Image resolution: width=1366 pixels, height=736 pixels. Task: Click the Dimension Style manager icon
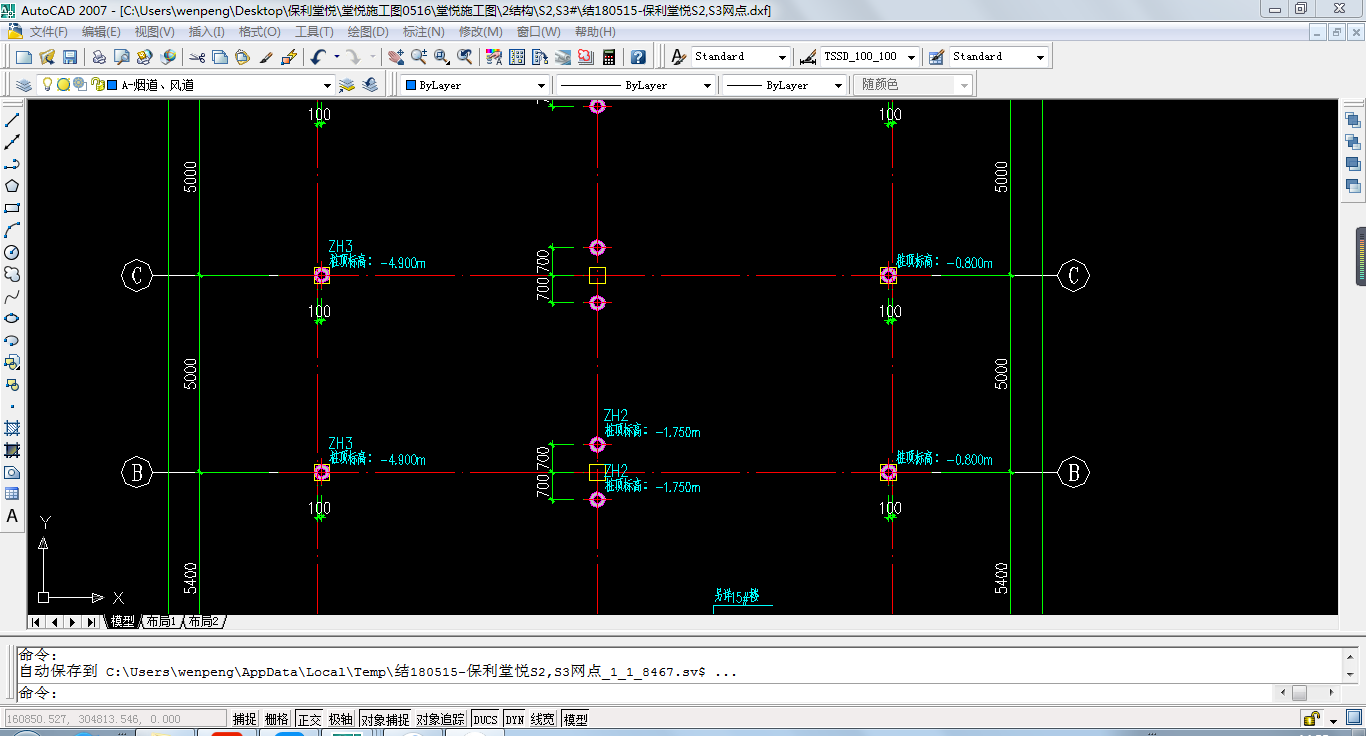pyautogui.click(x=808, y=57)
